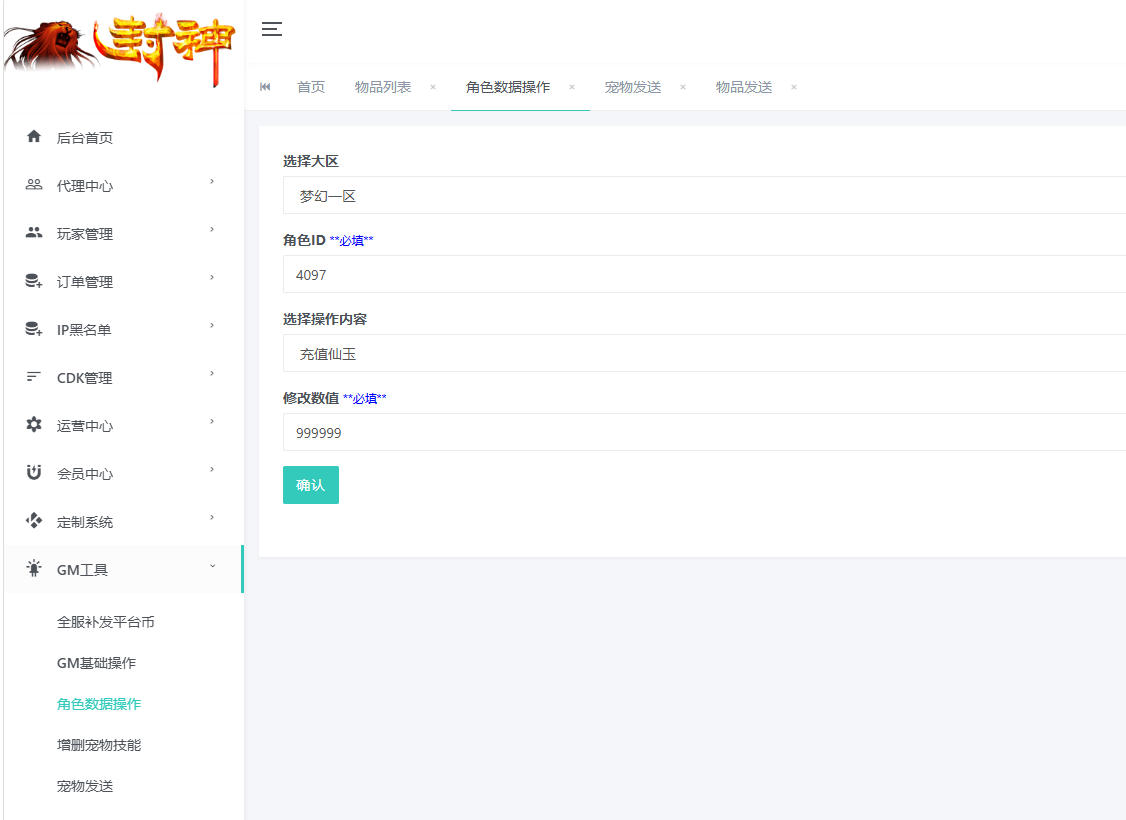The height and width of the screenshot is (820, 1126).
Task: Open 后台首页 in the sidebar
Action: [x=85, y=138]
